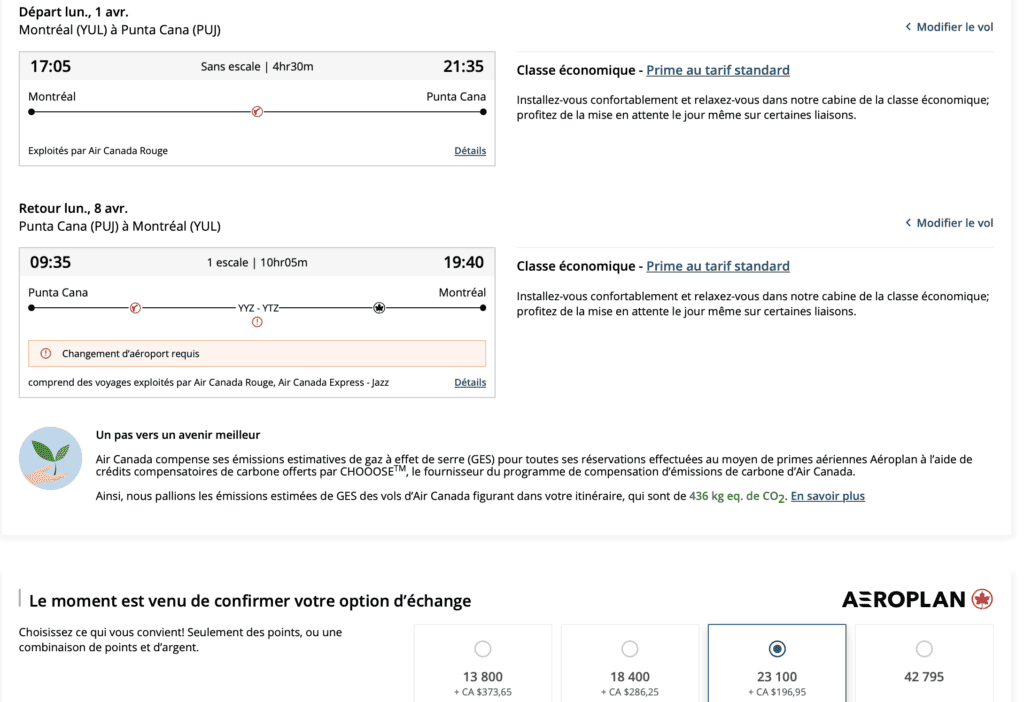1024x702 pixels.
Task: Click the Changement d'aéroport requis banner
Action: [257, 354]
